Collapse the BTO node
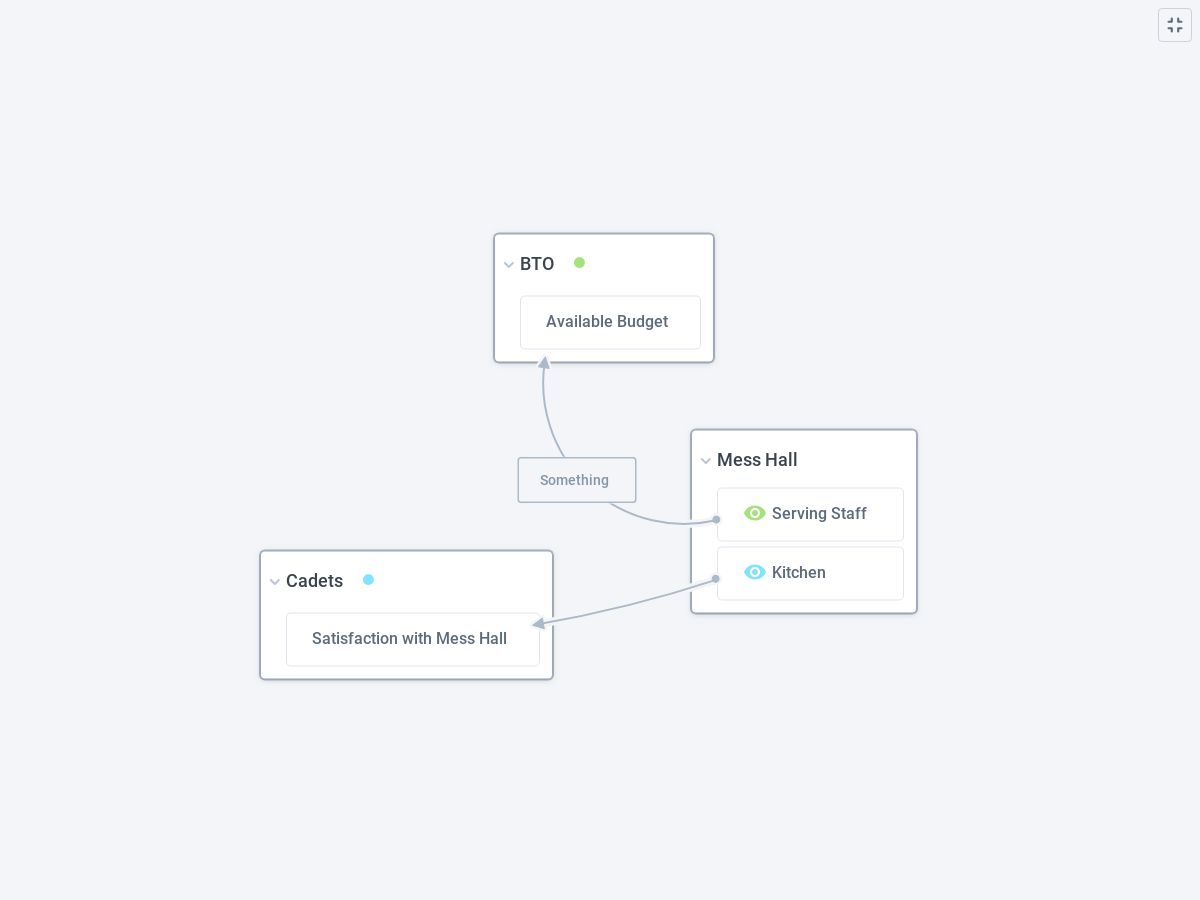1200x900 pixels. [x=509, y=265]
